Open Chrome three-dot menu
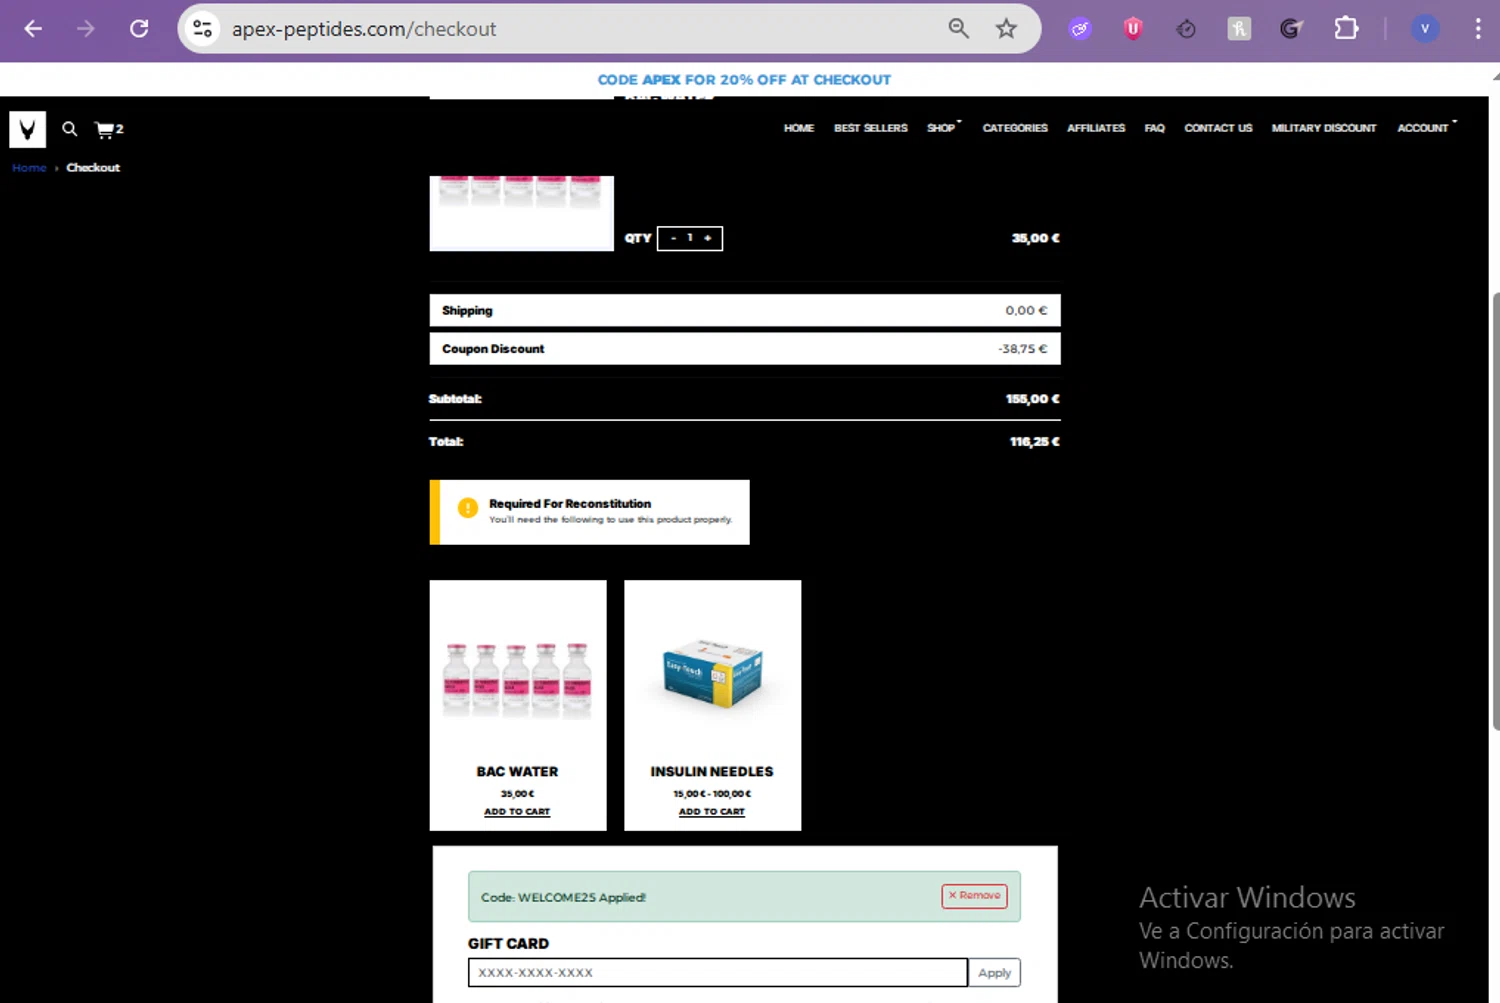1500x1003 pixels. [1478, 29]
